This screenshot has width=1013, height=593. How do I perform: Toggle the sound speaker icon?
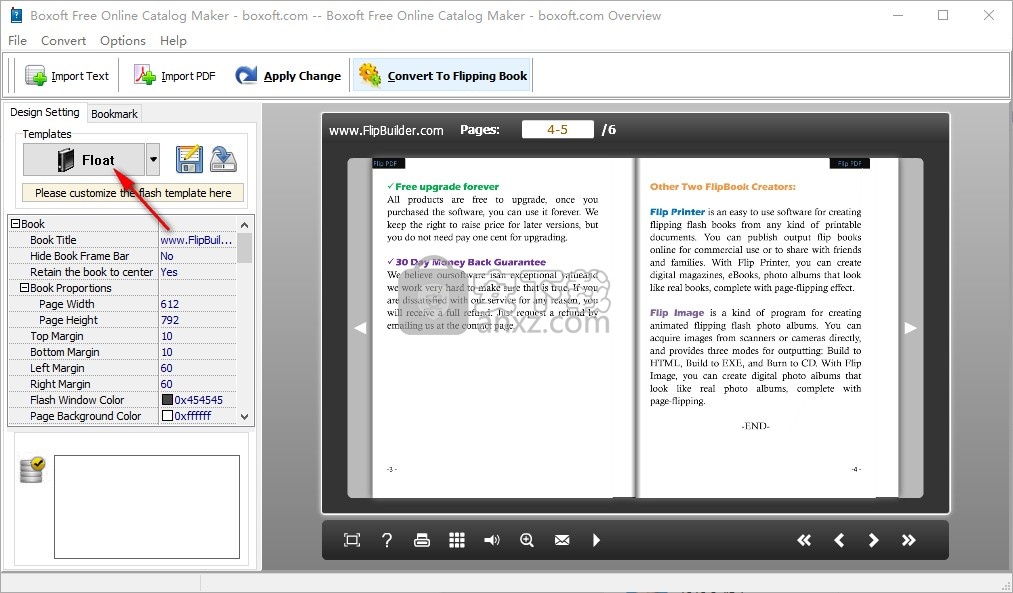point(492,540)
